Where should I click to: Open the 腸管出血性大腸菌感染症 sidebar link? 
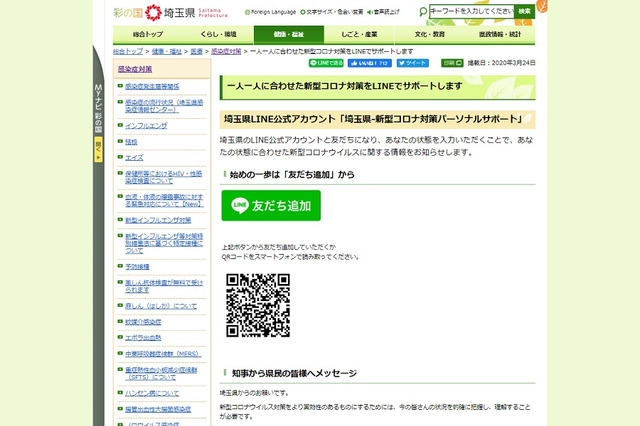158,409
